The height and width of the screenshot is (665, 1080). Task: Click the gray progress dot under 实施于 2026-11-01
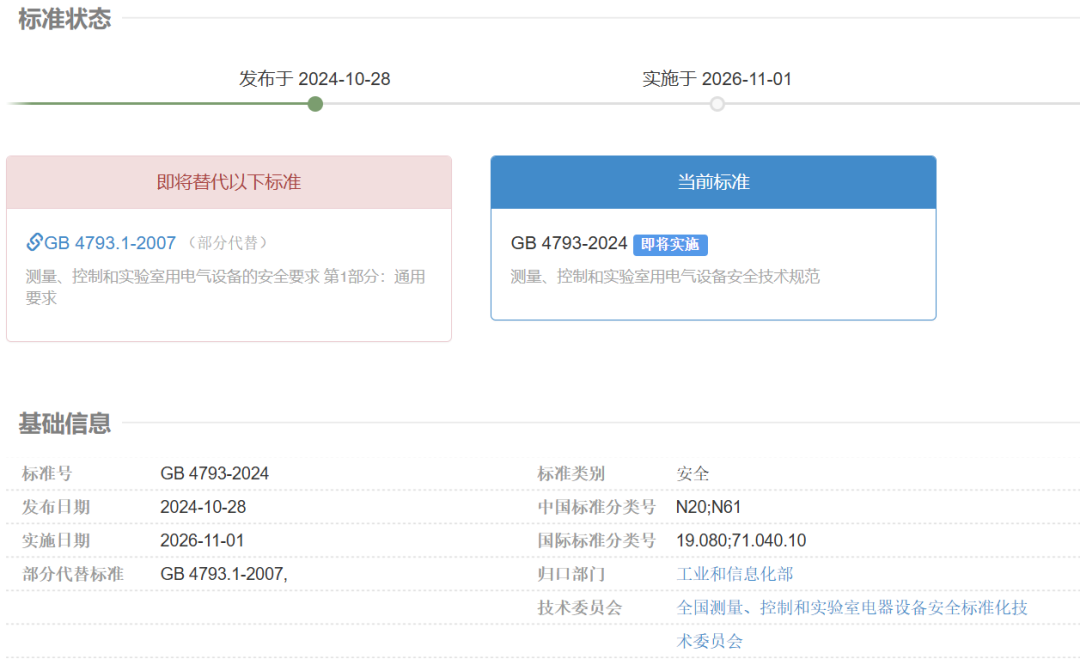[717, 103]
